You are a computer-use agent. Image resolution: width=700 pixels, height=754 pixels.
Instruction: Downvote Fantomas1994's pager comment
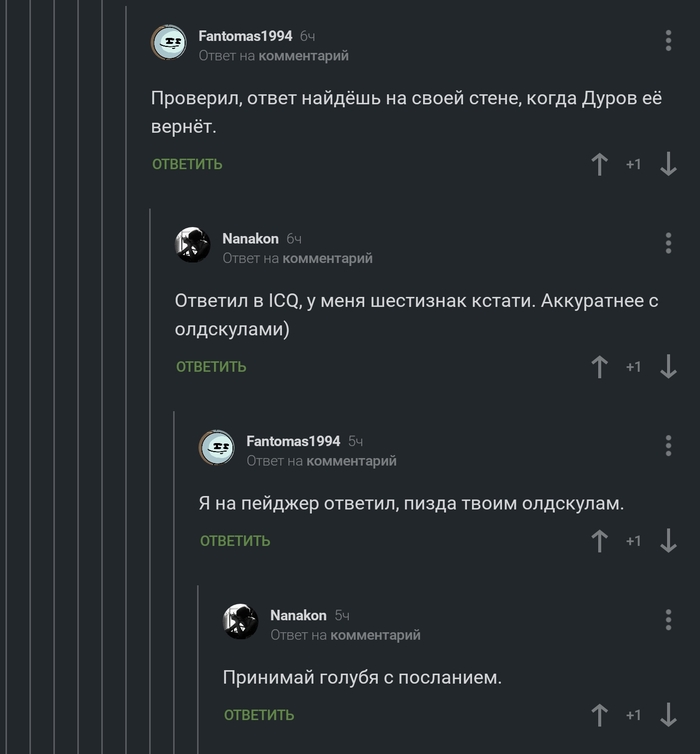point(669,541)
